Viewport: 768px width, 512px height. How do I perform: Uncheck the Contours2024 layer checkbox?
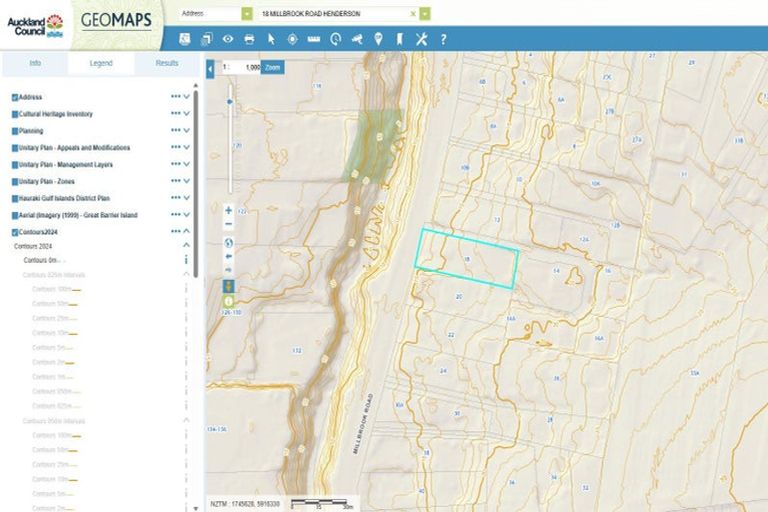tap(15, 232)
